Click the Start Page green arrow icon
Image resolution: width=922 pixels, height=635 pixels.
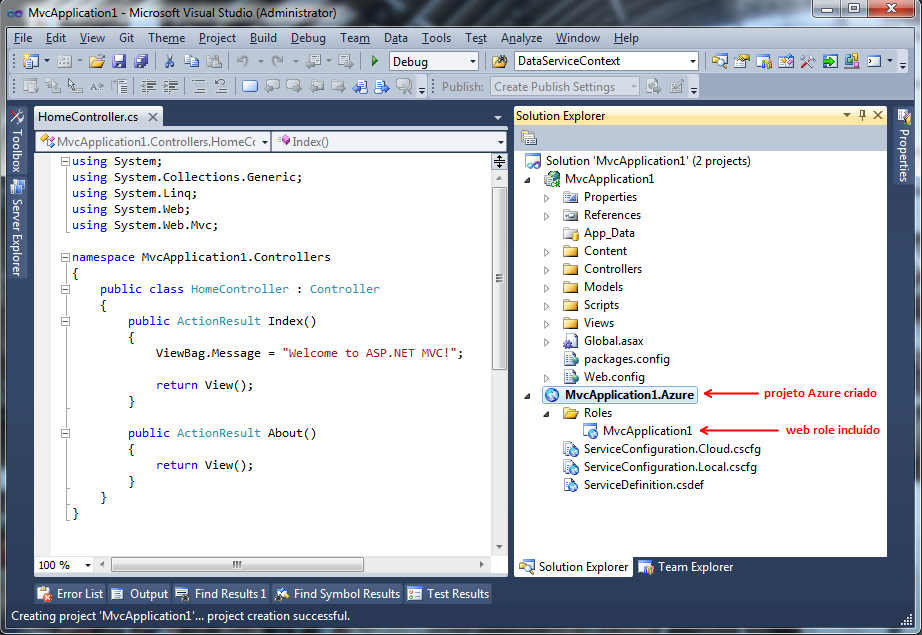tap(830, 61)
